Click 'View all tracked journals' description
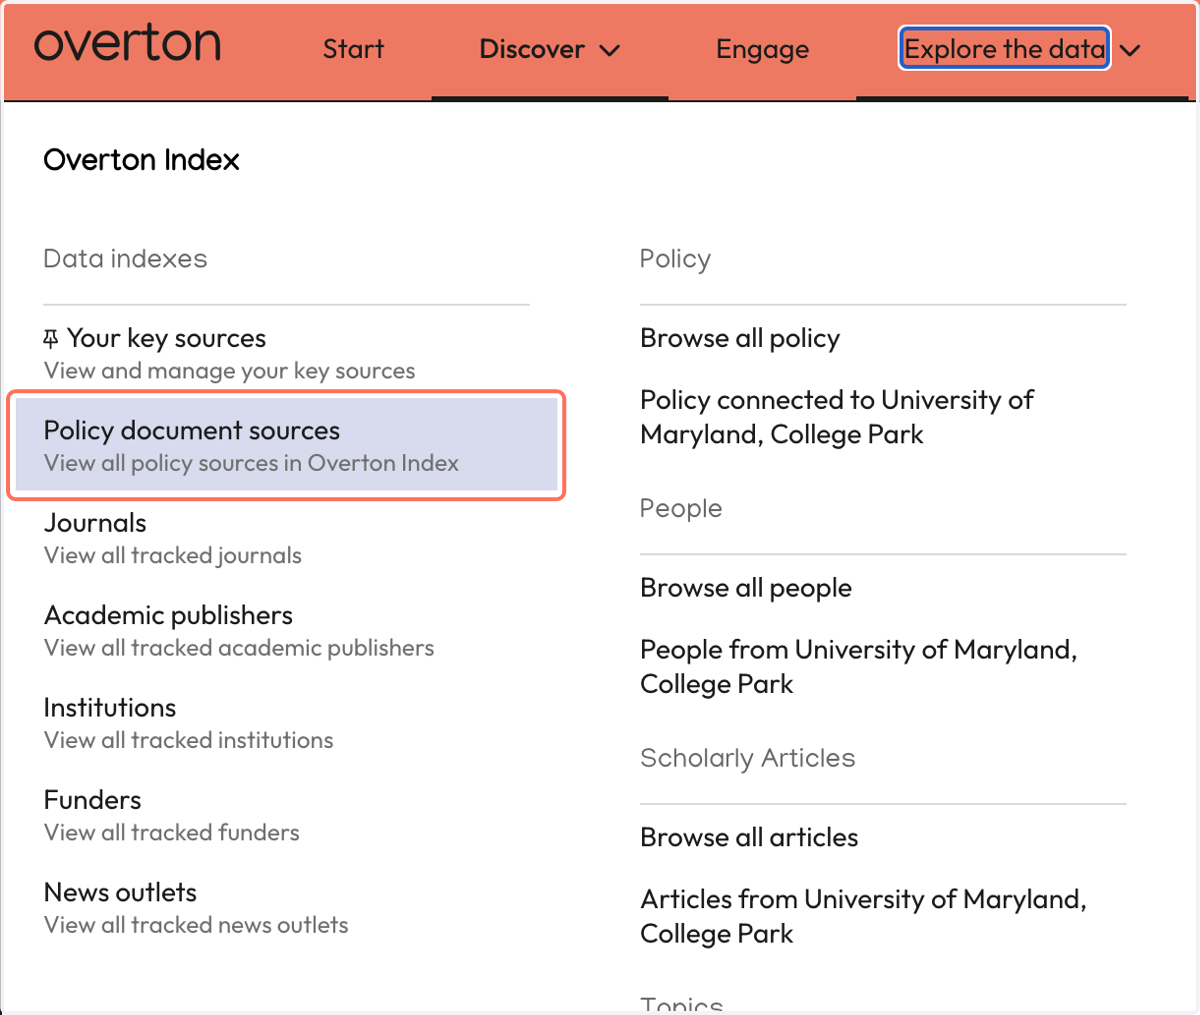Image resolution: width=1200 pixels, height=1015 pixels. tap(172, 556)
